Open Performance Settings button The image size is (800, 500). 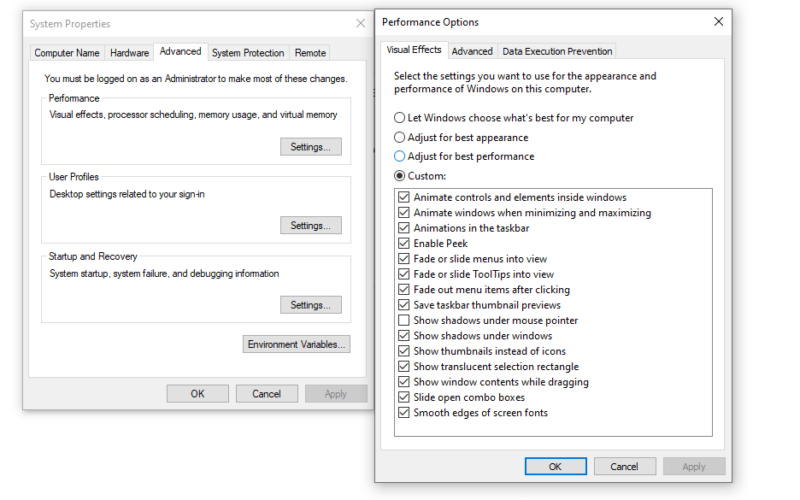311,147
